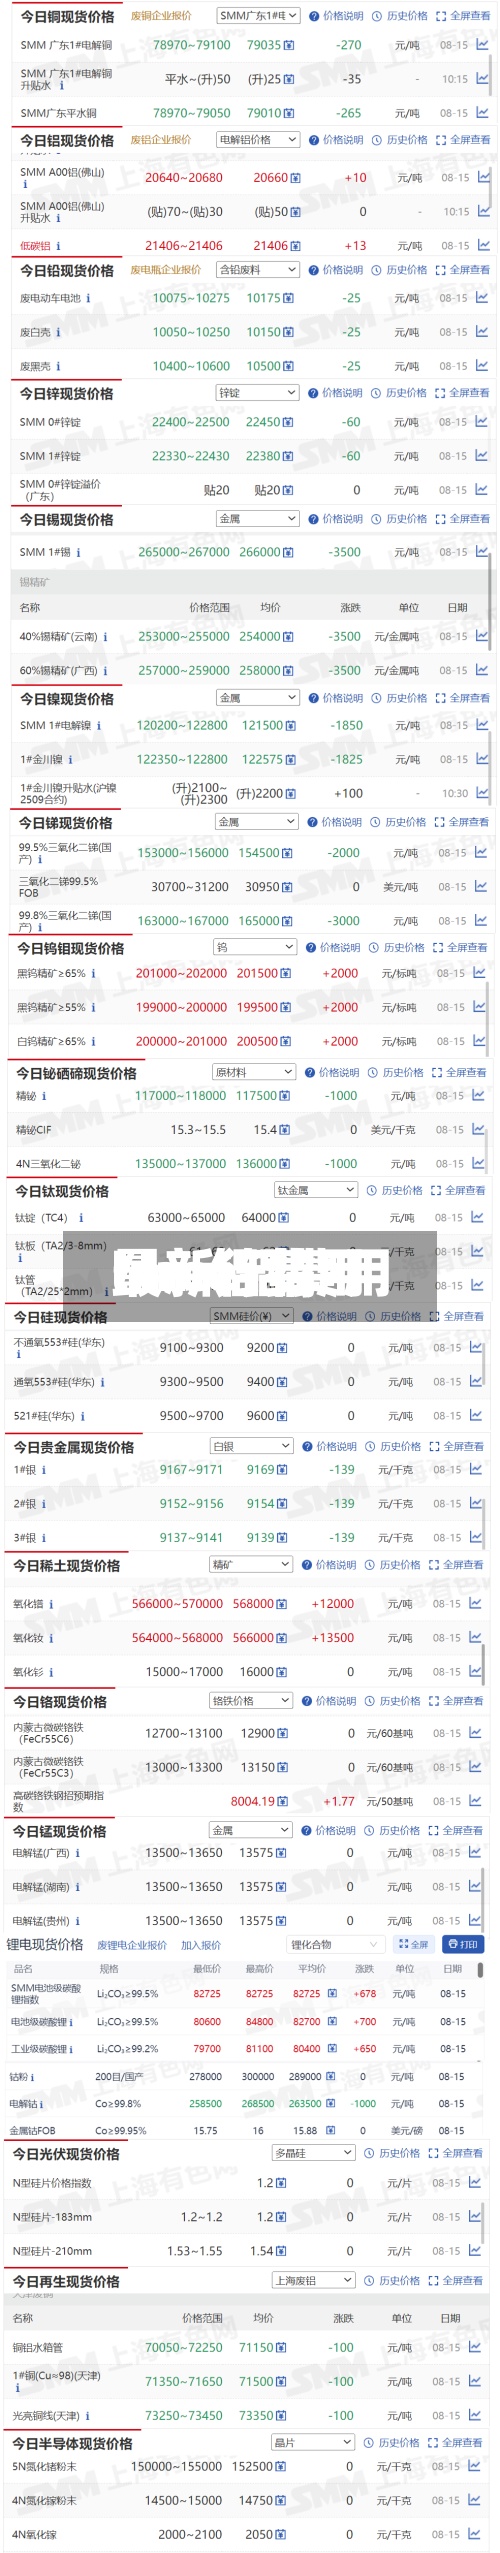Click info icon next to 低碳铝
Screen dimensions: 500x2553
click(x=58, y=246)
